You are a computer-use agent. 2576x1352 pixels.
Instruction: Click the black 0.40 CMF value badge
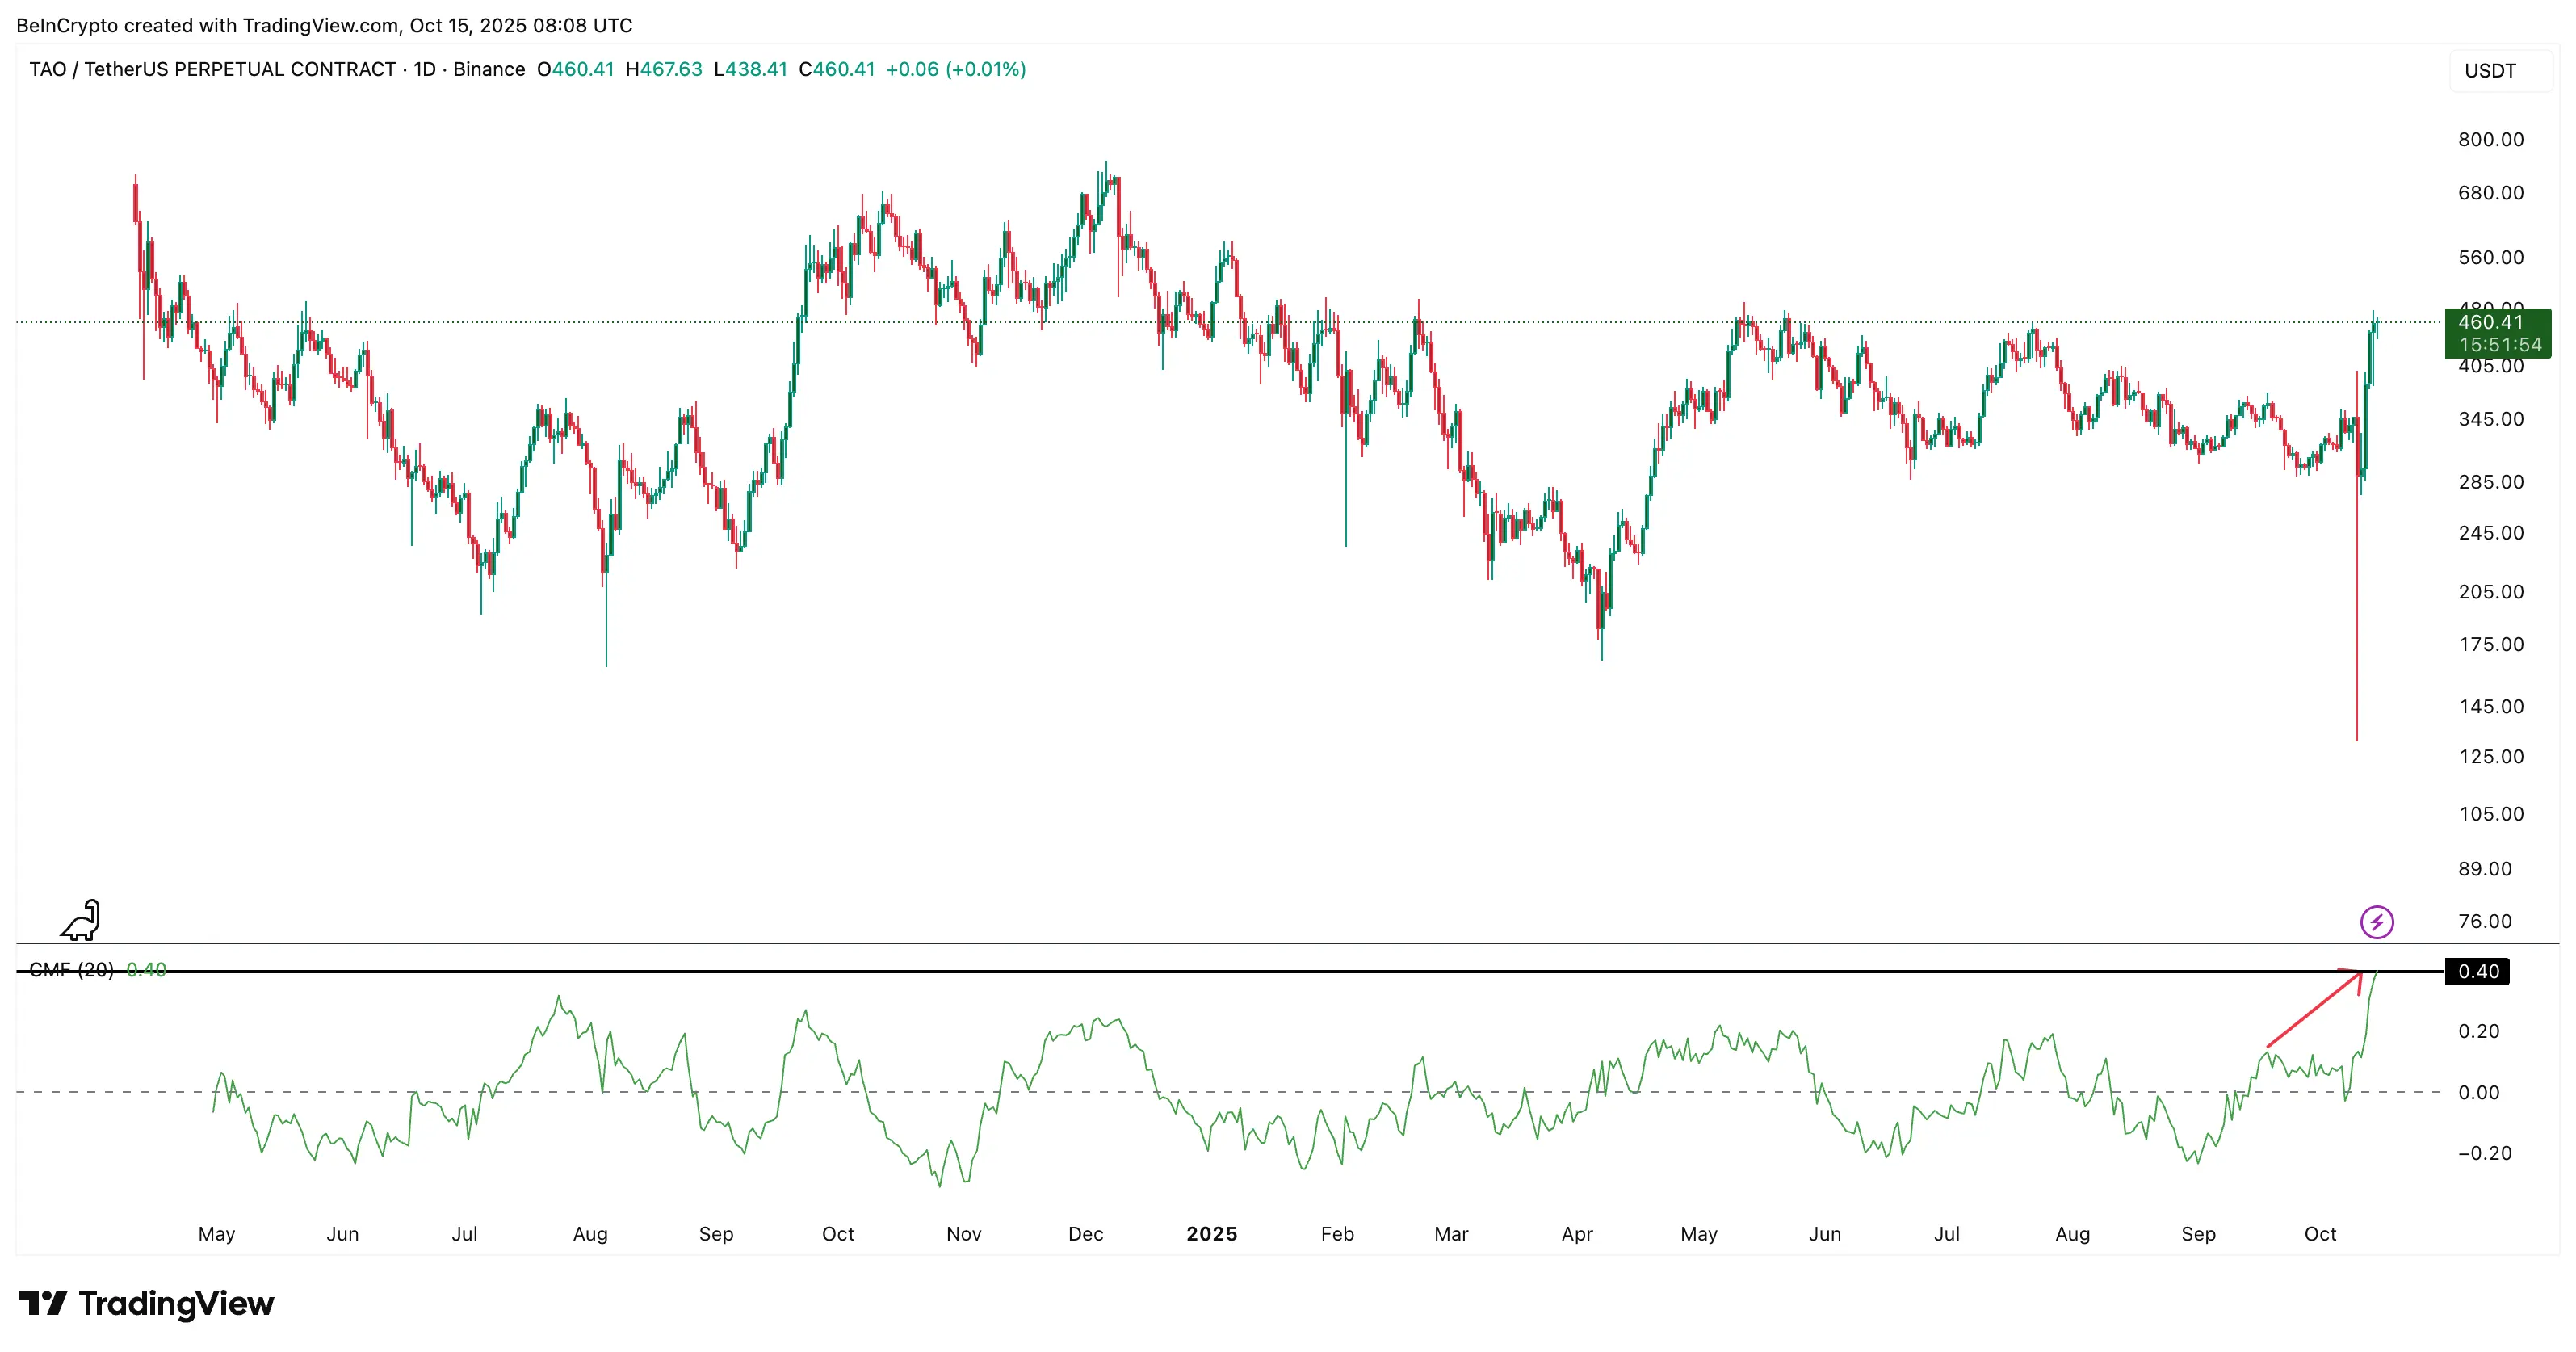point(2478,971)
